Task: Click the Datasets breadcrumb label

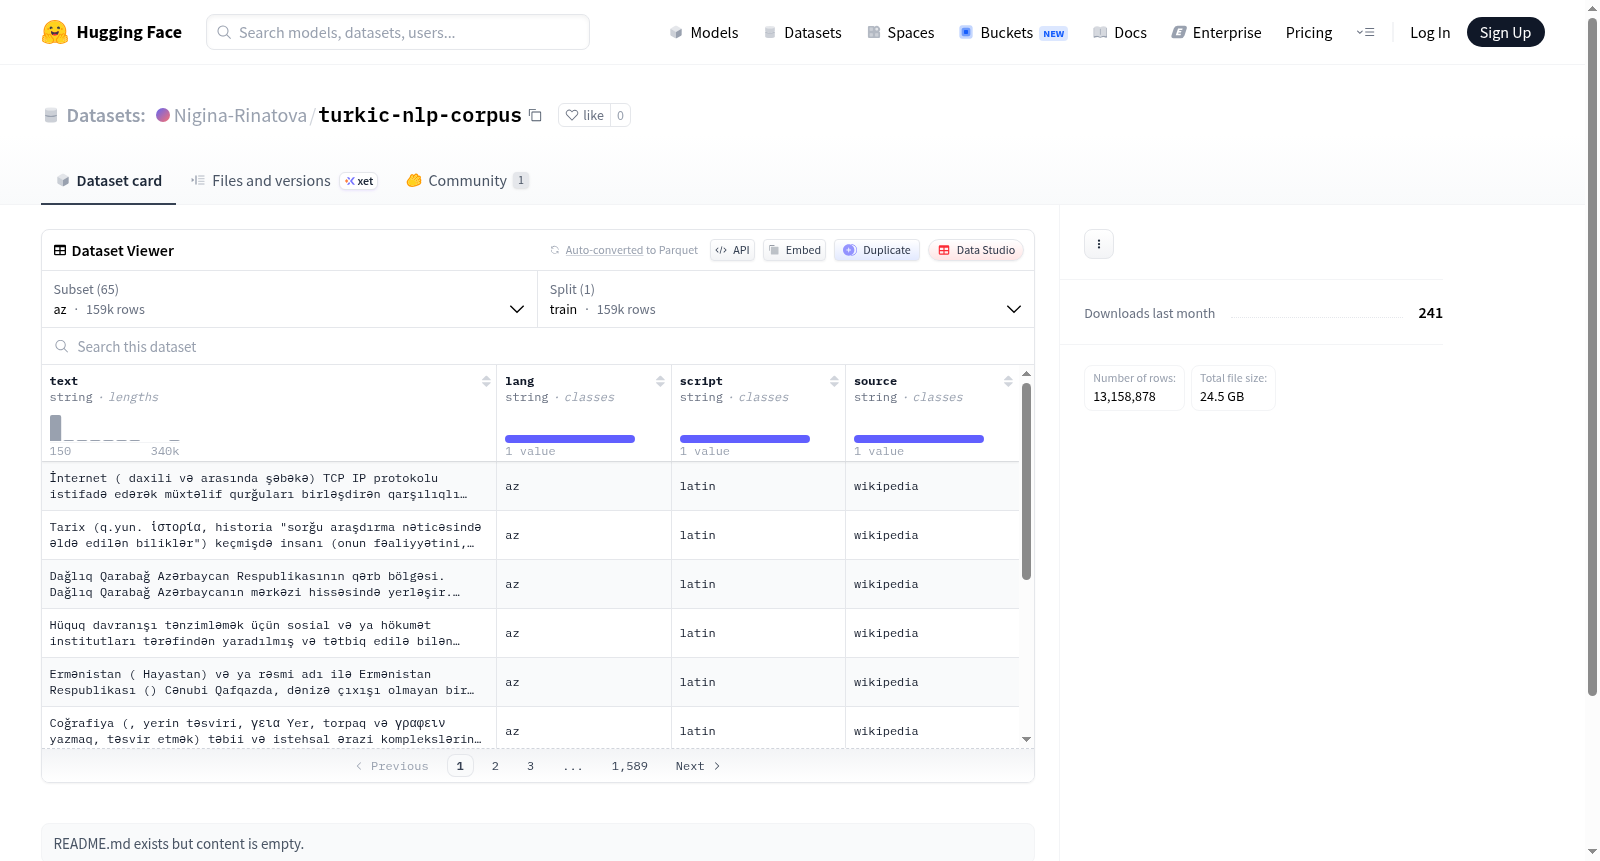Action: click(106, 115)
